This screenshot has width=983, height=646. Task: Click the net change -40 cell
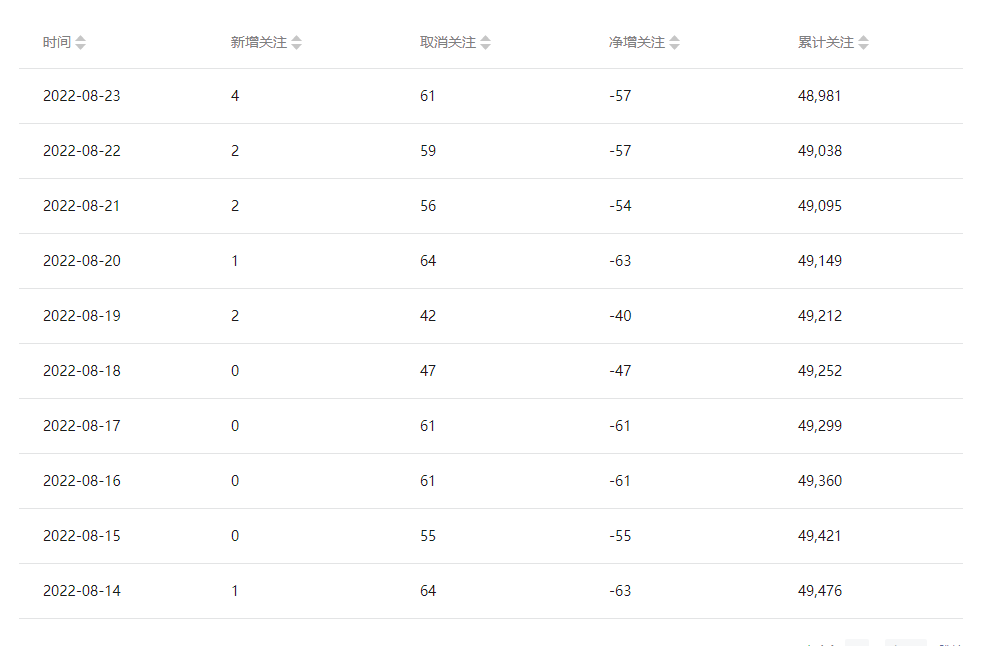coord(620,316)
